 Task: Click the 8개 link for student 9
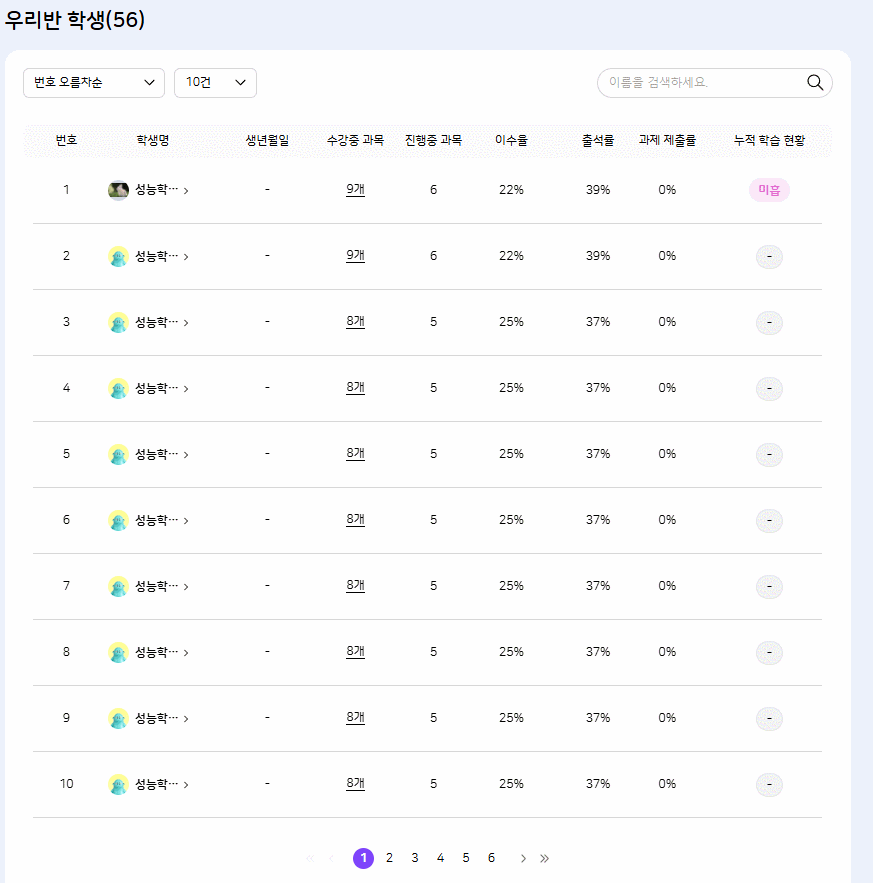click(355, 718)
